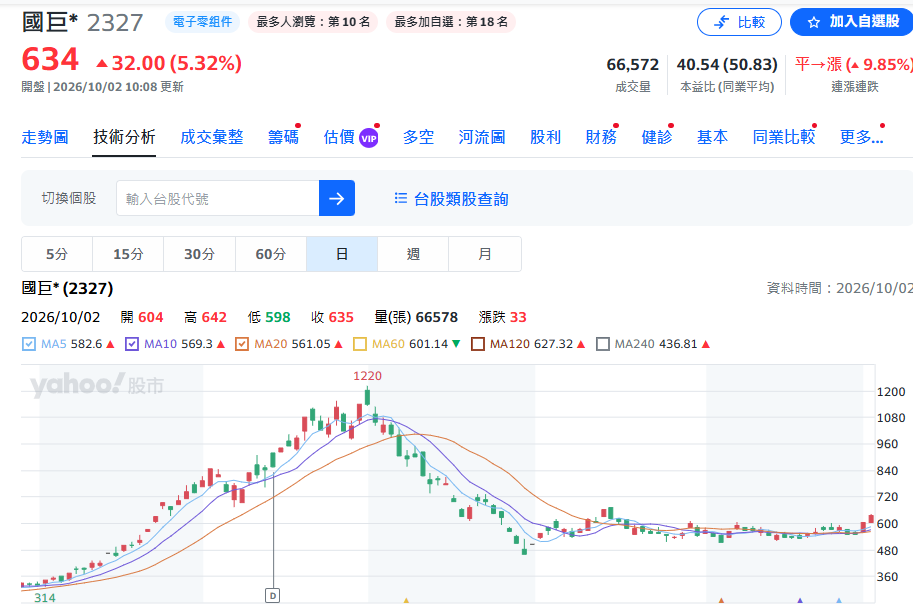The image size is (913, 612).
Task: Open the 健診 tab
Action: click(657, 137)
